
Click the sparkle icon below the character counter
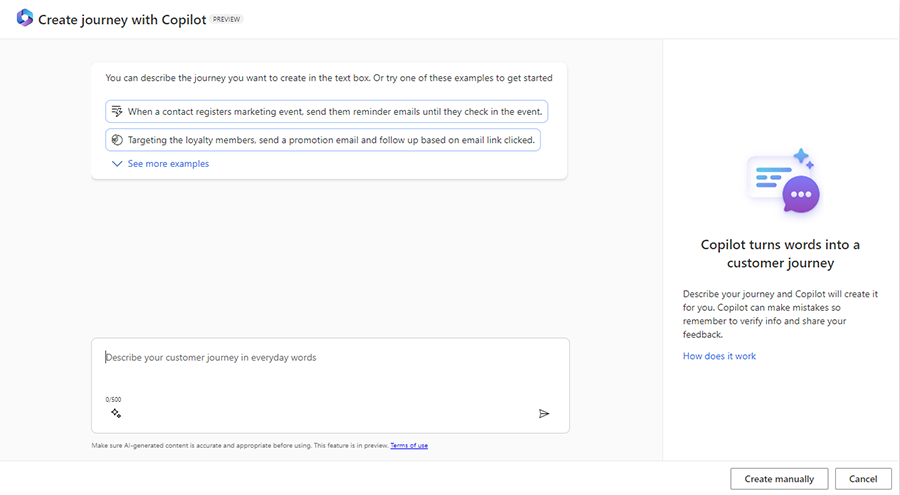click(116, 413)
